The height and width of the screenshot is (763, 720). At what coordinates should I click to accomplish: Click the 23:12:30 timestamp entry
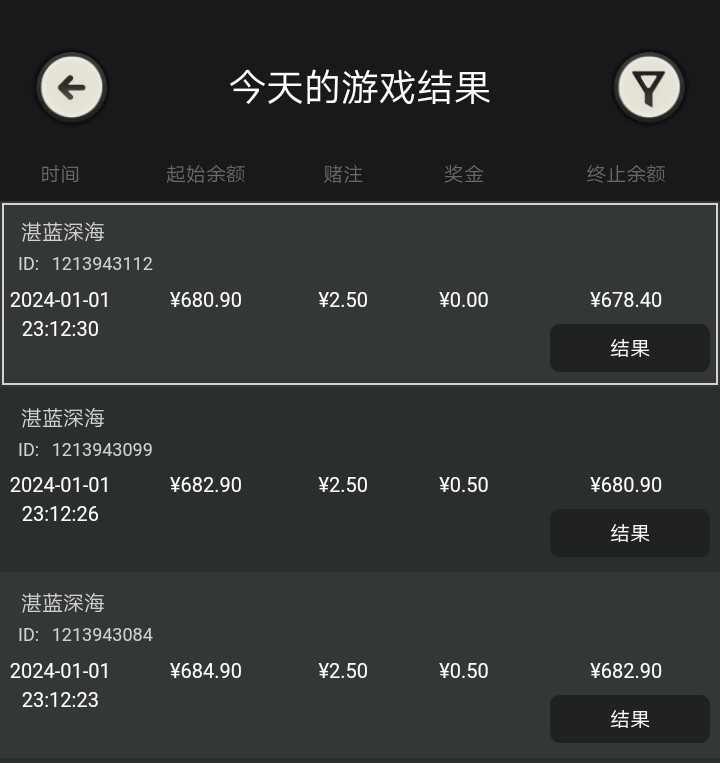click(x=60, y=329)
